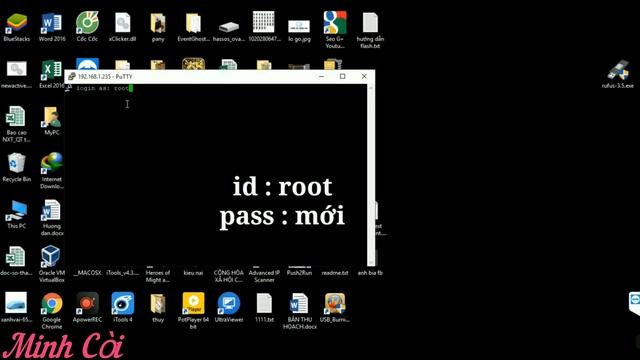Screen dimensions: 640x360
Task: Open the TeamViewer panel on right edge
Action: click(635, 303)
